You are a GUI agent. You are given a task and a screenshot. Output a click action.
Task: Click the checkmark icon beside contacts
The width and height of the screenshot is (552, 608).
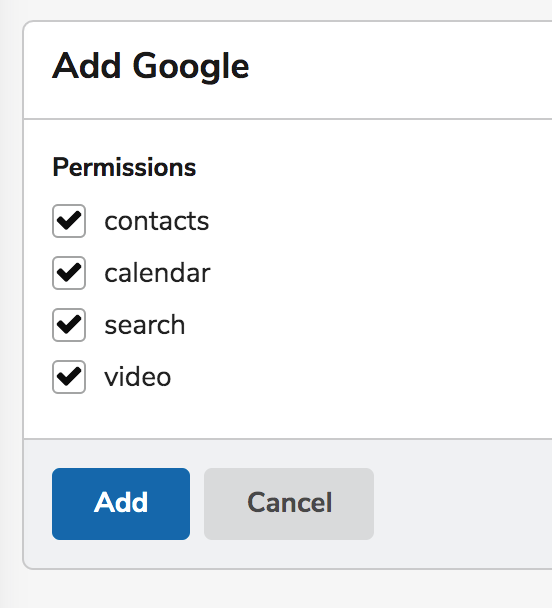click(x=69, y=221)
